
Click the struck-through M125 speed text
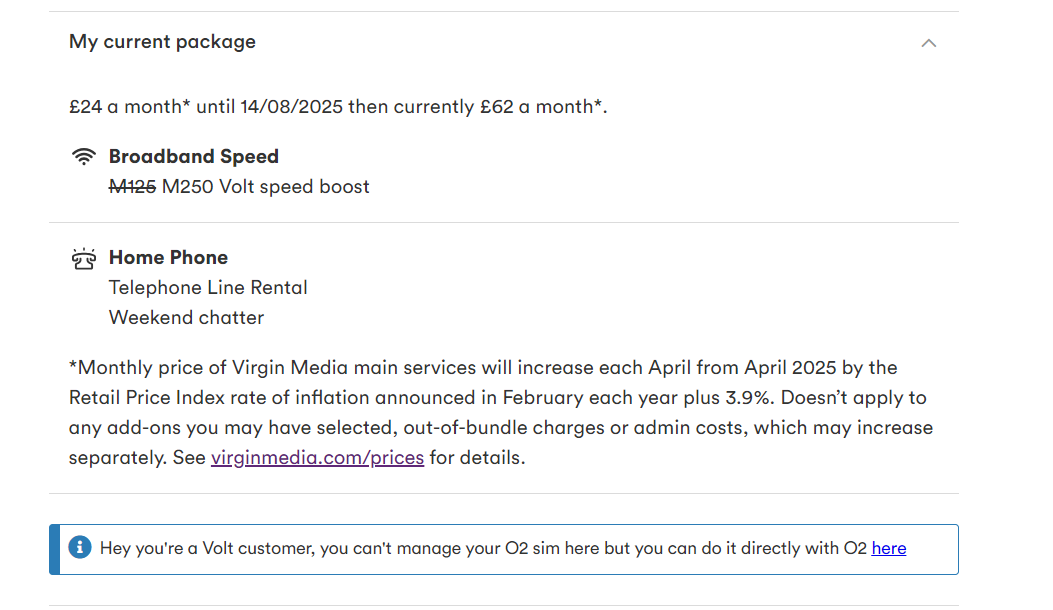pyautogui.click(x=132, y=187)
